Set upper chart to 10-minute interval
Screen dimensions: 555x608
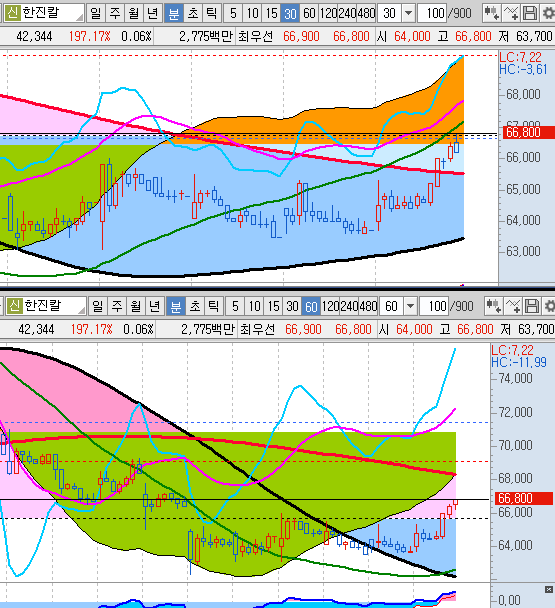click(252, 13)
